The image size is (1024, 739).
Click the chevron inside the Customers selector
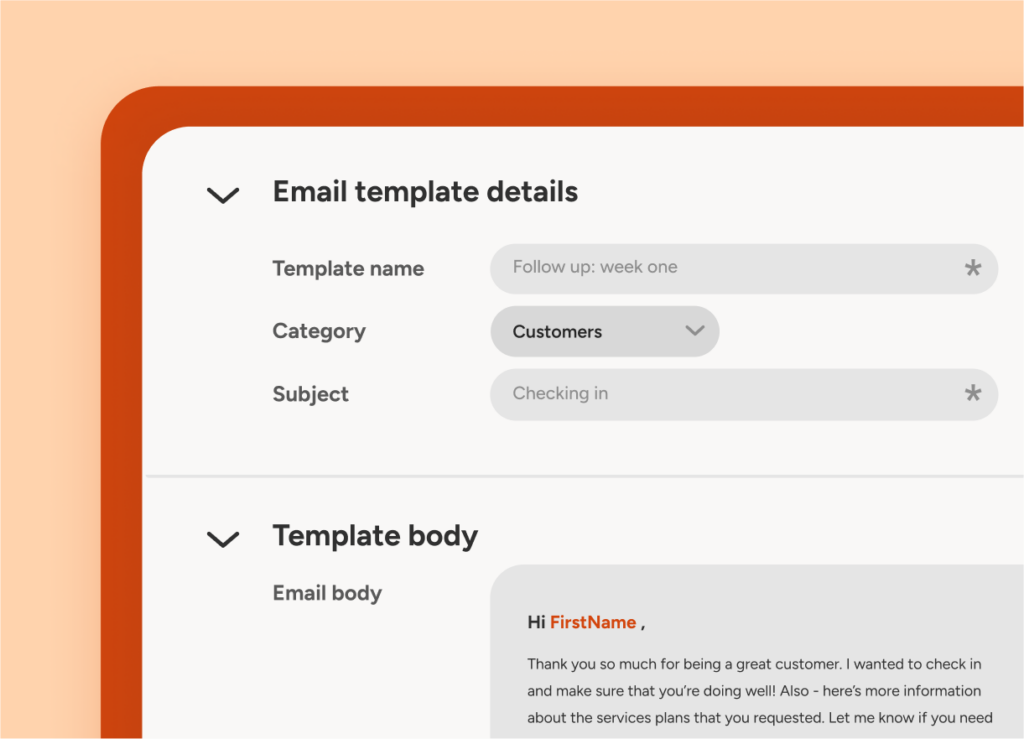click(x=695, y=331)
